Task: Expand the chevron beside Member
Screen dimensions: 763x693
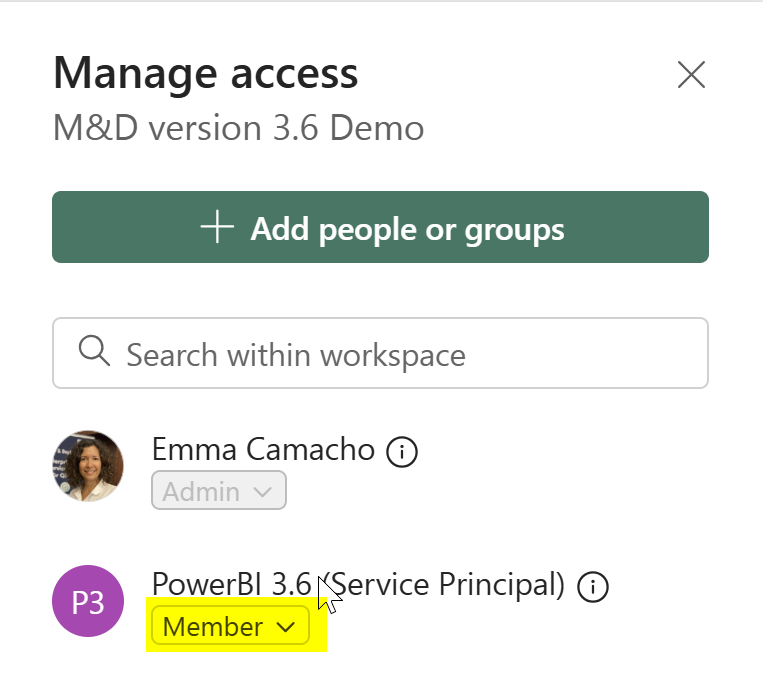Action: point(285,627)
